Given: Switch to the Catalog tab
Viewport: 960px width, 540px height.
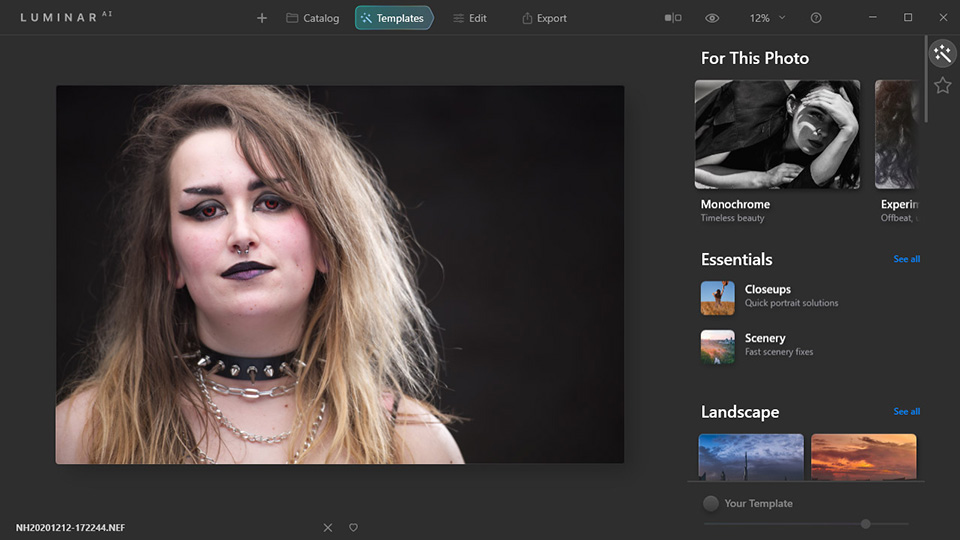Looking at the screenshot, I should pyautogui.click(x=312, y=18).
